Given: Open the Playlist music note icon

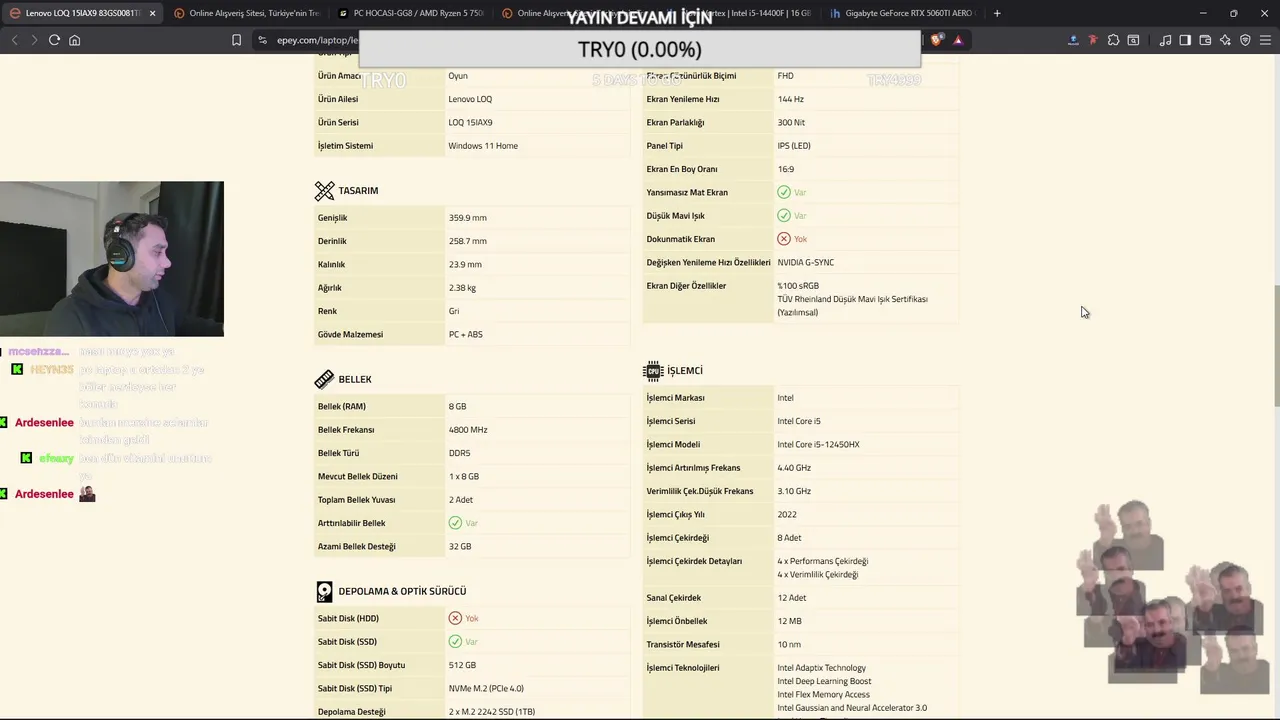Looking at the screenshot, I should (x=1165, y=40).
